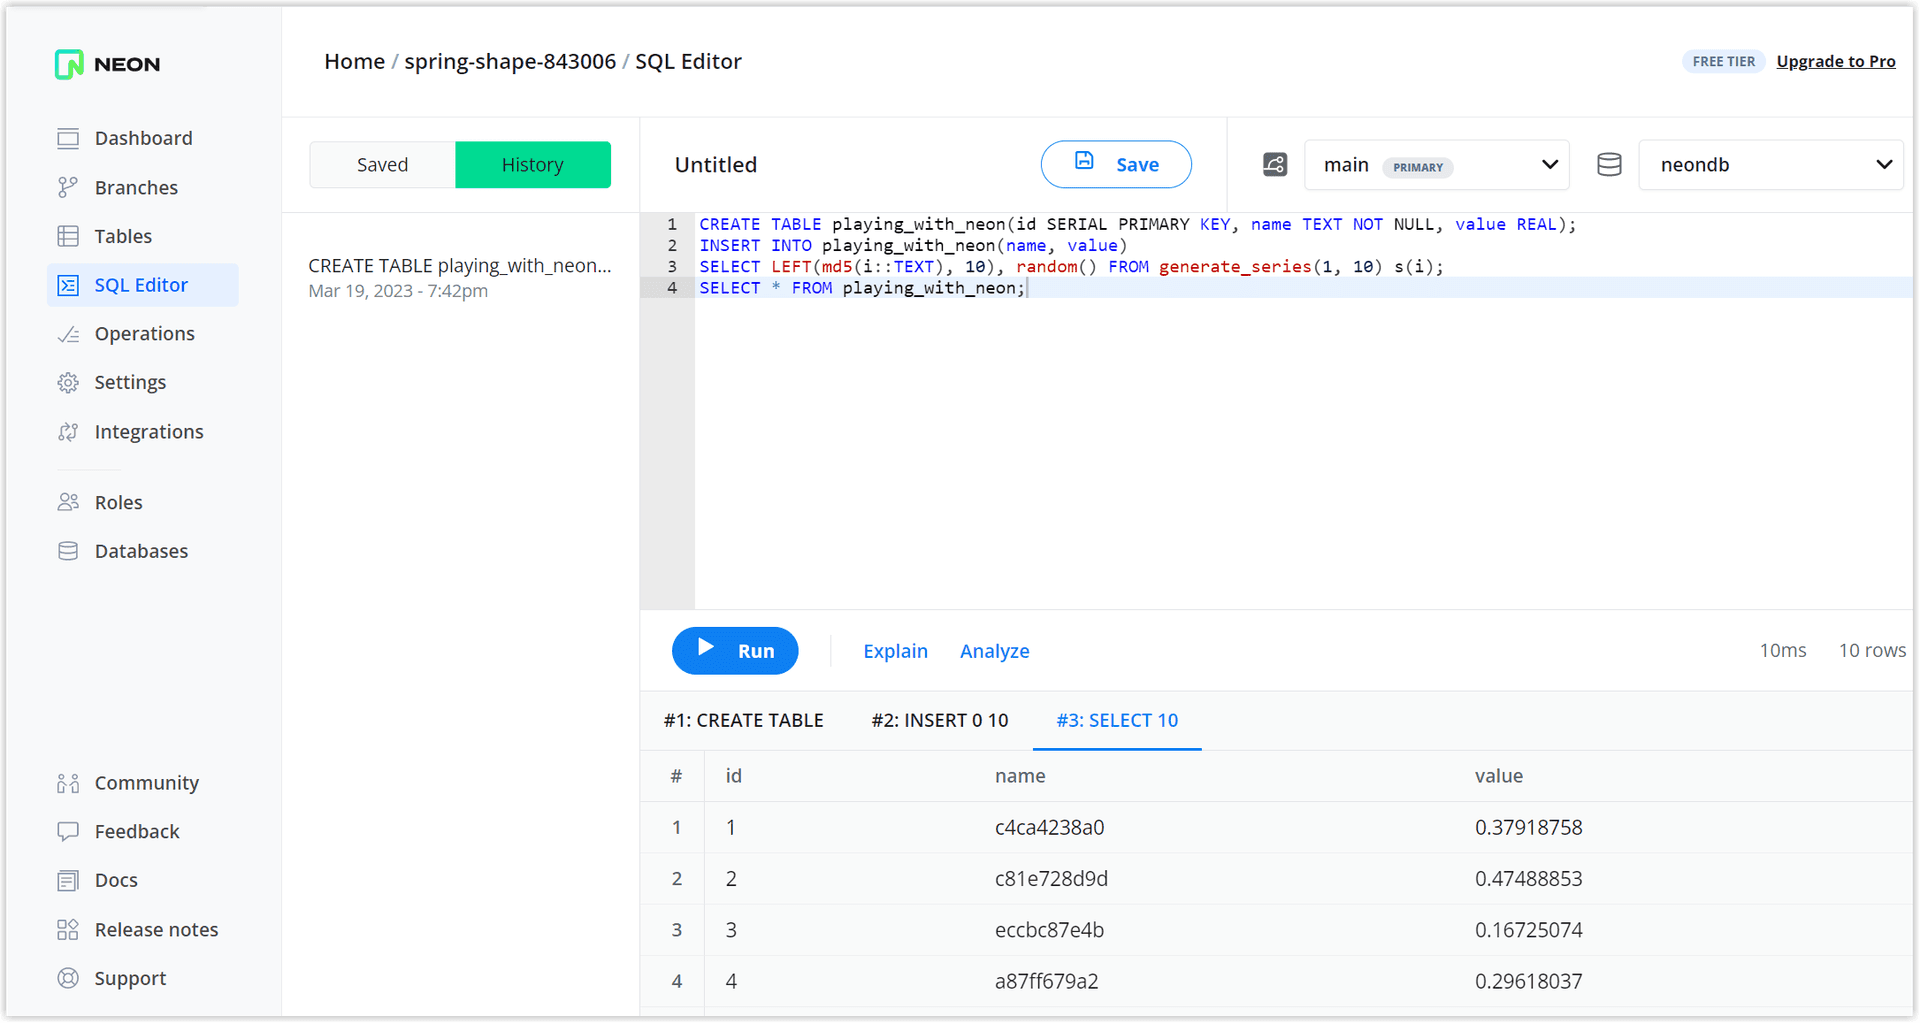
Task: Click the value column header
Action: coord(1499,776)
